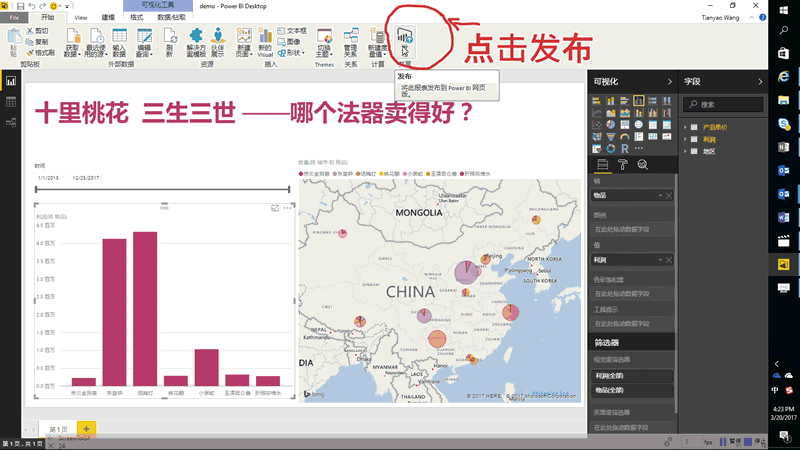Open dropdown arrow on 物品 axis field
Viewport: 800px width, 450px height.
click(x=660, y=196)
